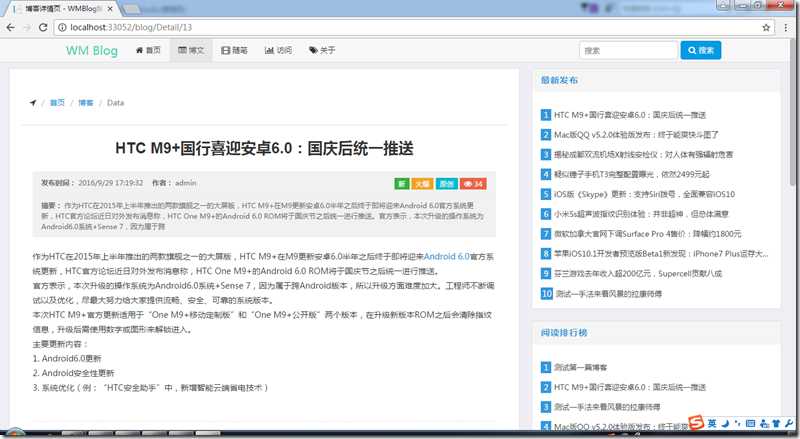Click the Sogou user account icon

tap(764, 423)
